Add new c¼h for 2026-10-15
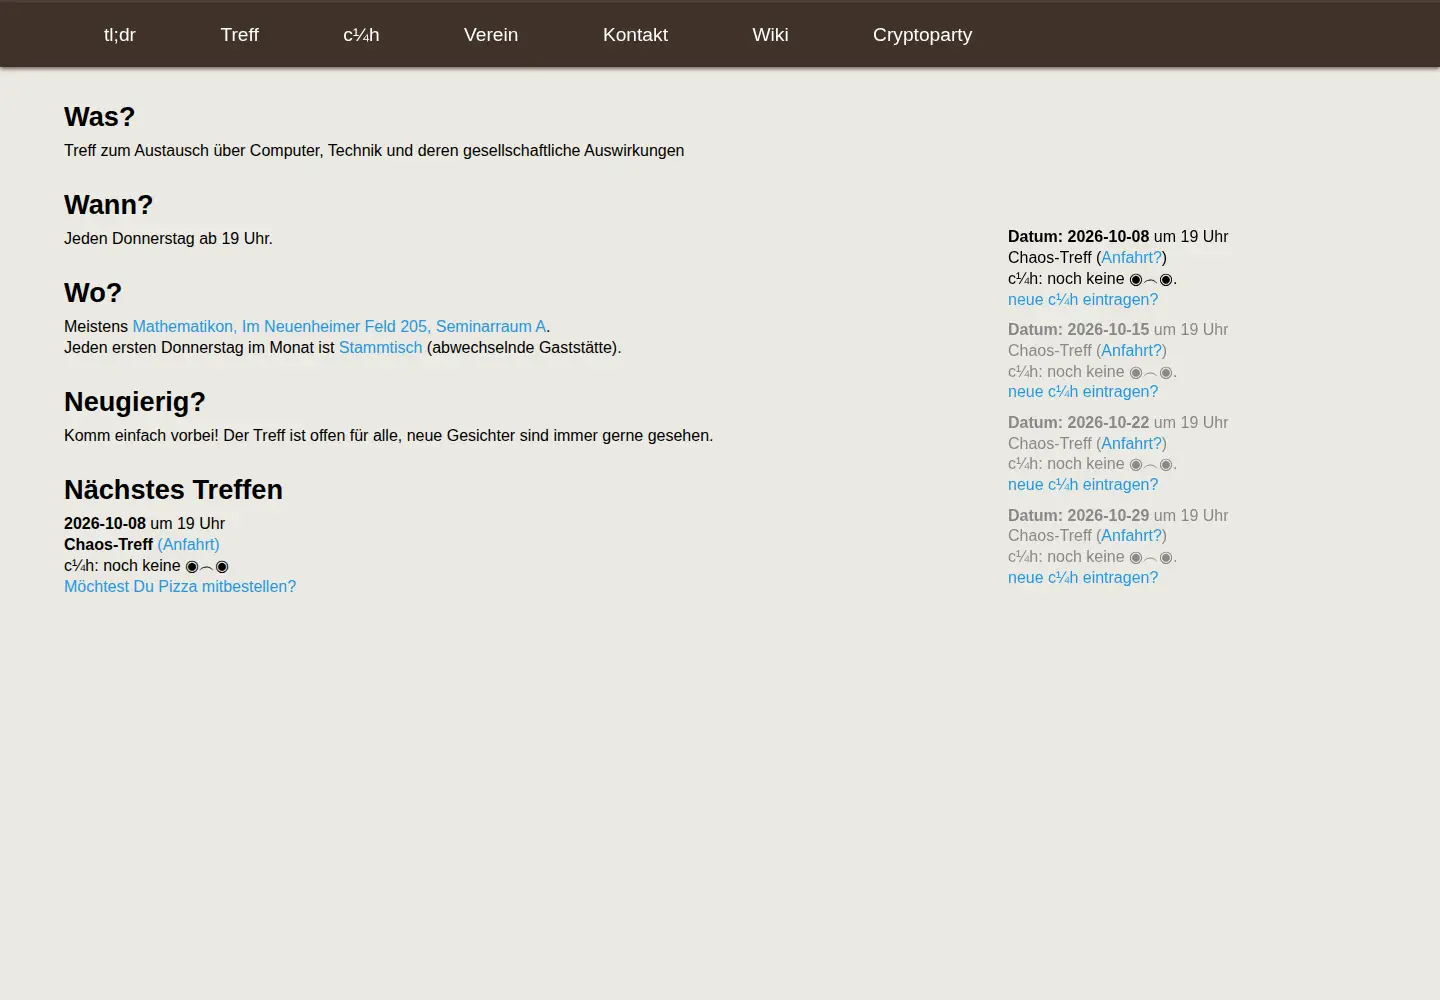Viewport: 1440px width, 1000px height. [1083, 392]
